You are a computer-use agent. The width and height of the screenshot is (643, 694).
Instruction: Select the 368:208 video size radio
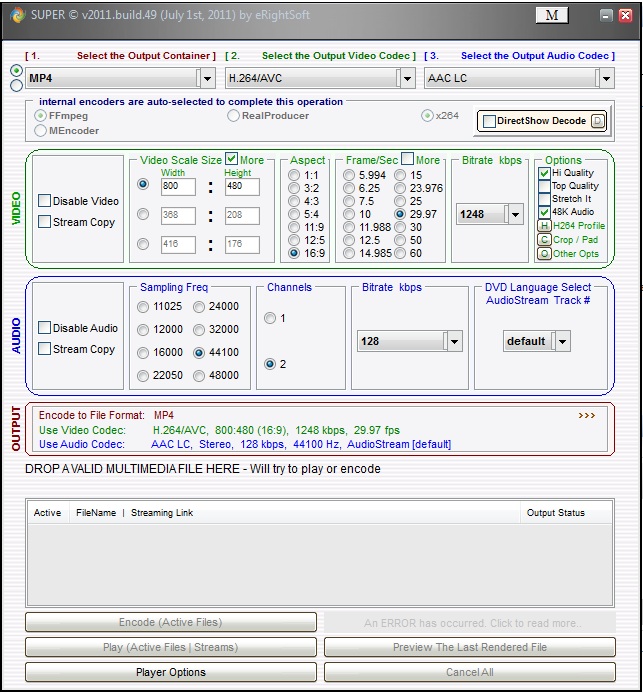pyautogui.click(x=143, y=215)
